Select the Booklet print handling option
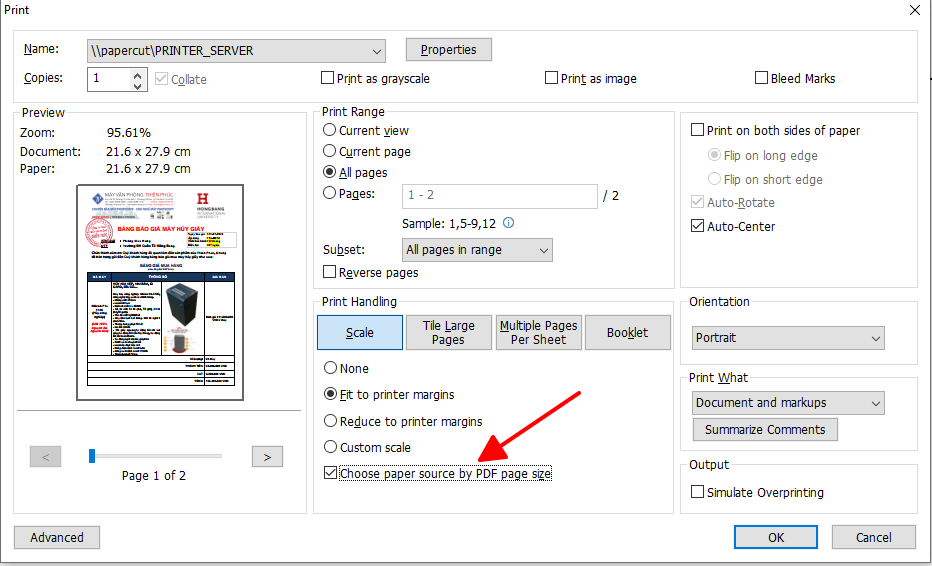 click(x=627, y=333)
